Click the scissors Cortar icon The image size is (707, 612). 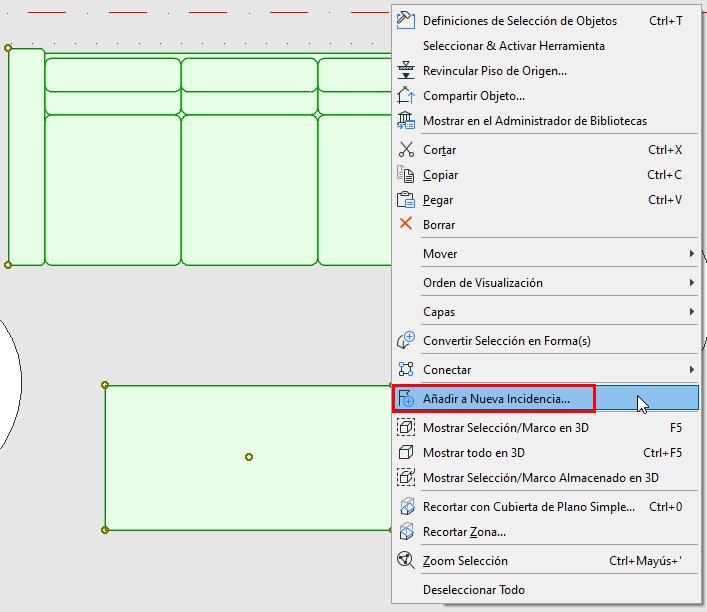pos(406,150)
